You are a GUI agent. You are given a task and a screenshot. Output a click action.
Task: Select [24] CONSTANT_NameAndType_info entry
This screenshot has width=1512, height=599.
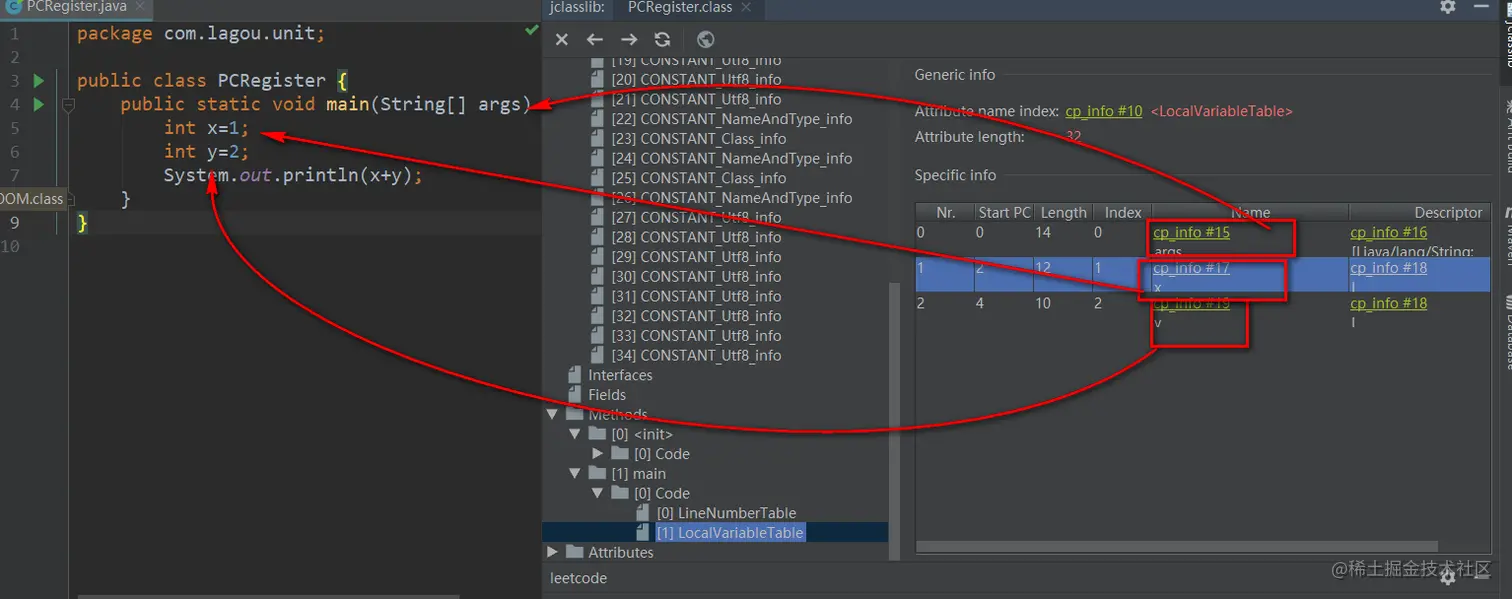pos(732,158)
